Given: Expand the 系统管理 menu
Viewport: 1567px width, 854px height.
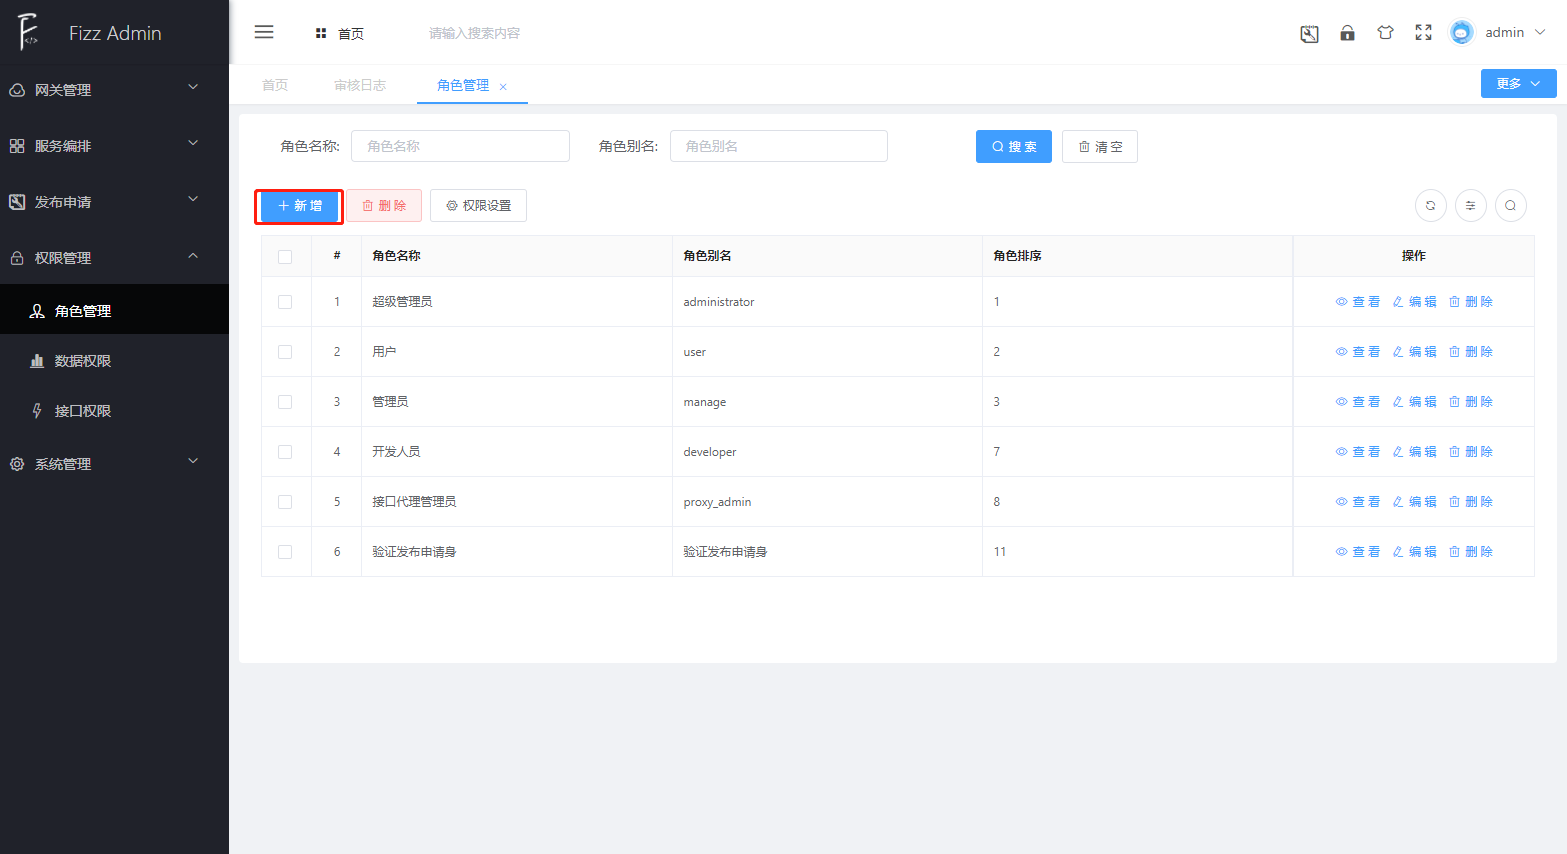Looking at the screenshot, I should 114,464.
